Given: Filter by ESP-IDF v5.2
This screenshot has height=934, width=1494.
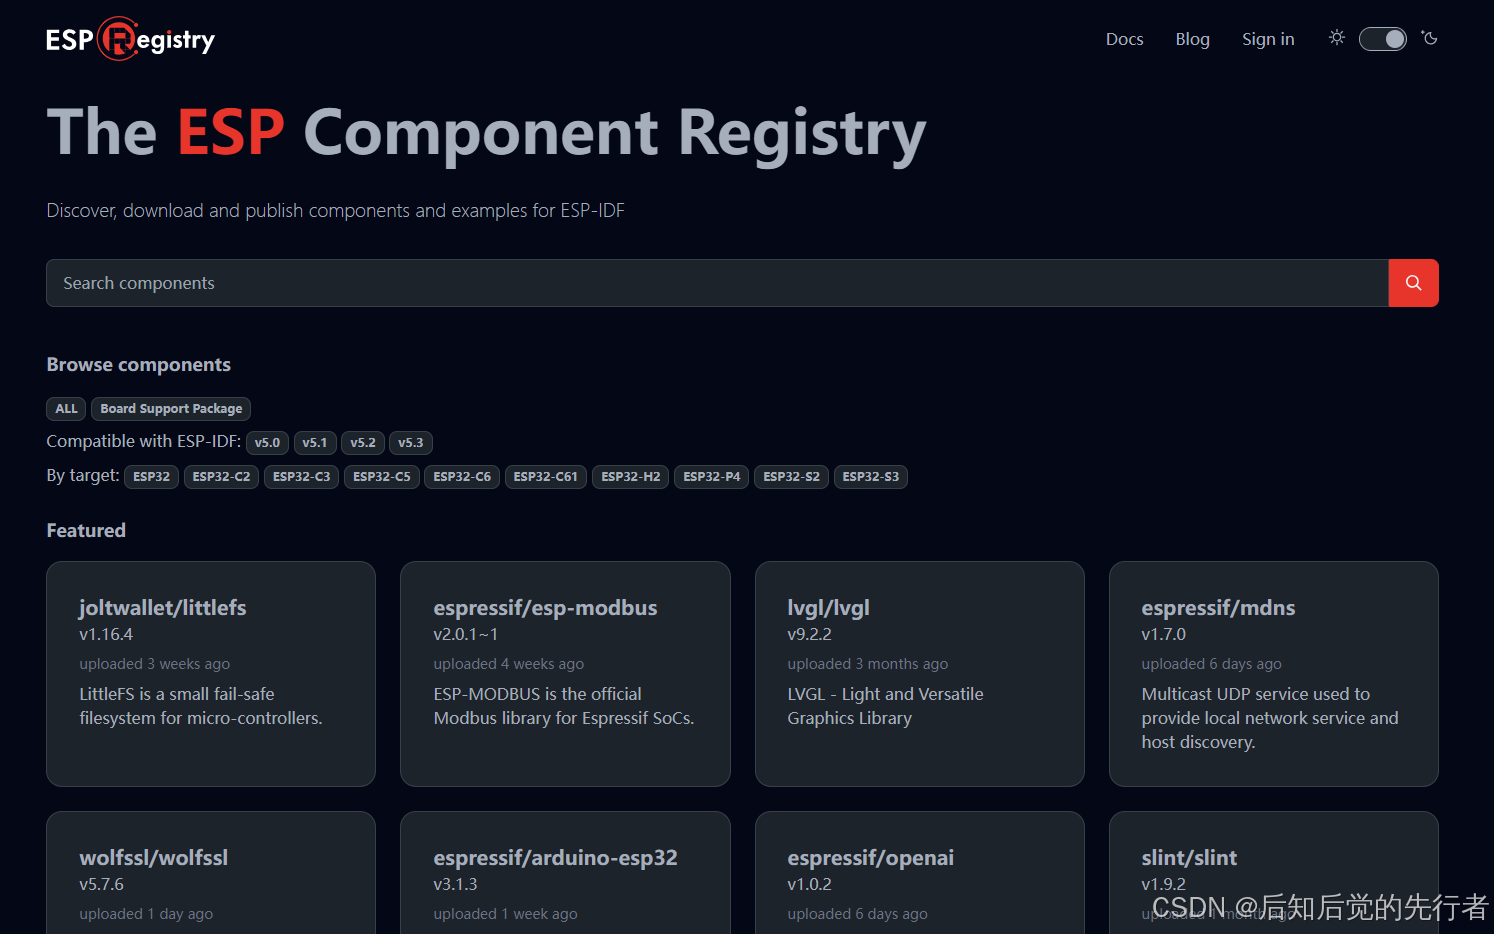Looking at the screenshot, I should point(363,443).
